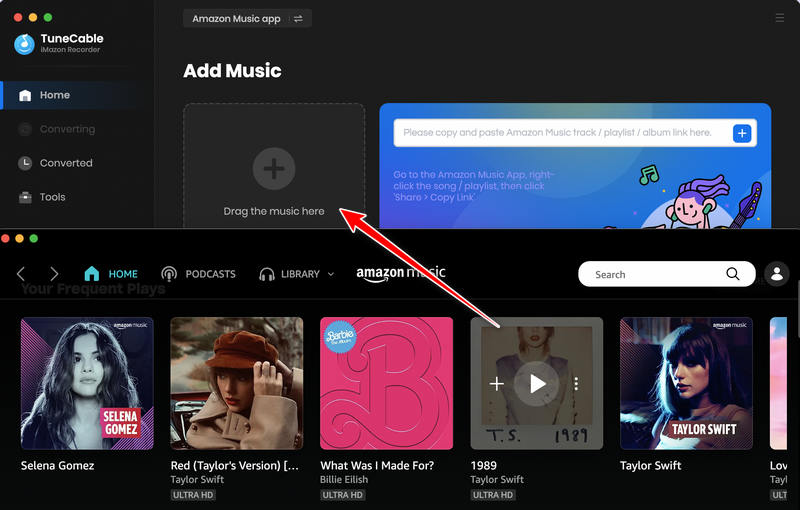Open the user profile icon
The image size is (800, 510).
(x=777, y=274)
